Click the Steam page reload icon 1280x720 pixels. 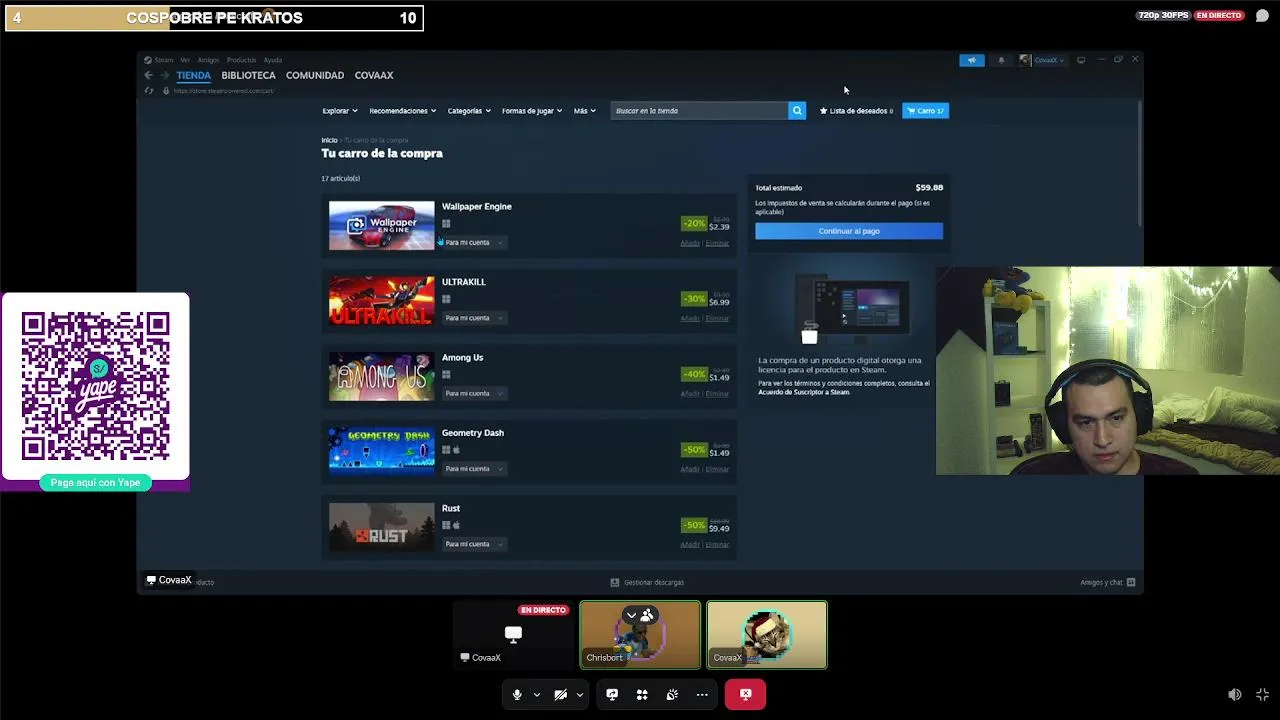pyautogui.click(x=149, y=91)
